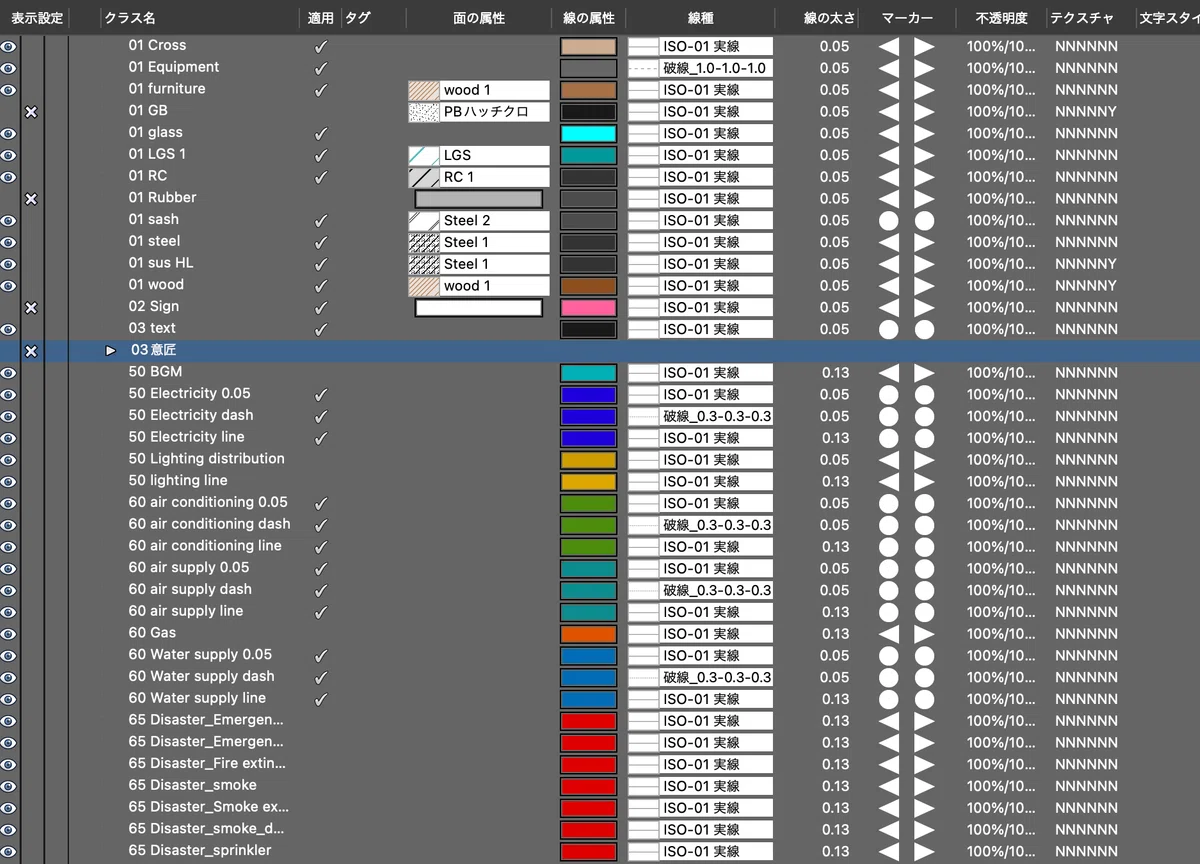The height and width of the screenshot is (864, 1200).
Task: Click the left circle marker for 60 Water supply dash
Action: click(888, 677)
